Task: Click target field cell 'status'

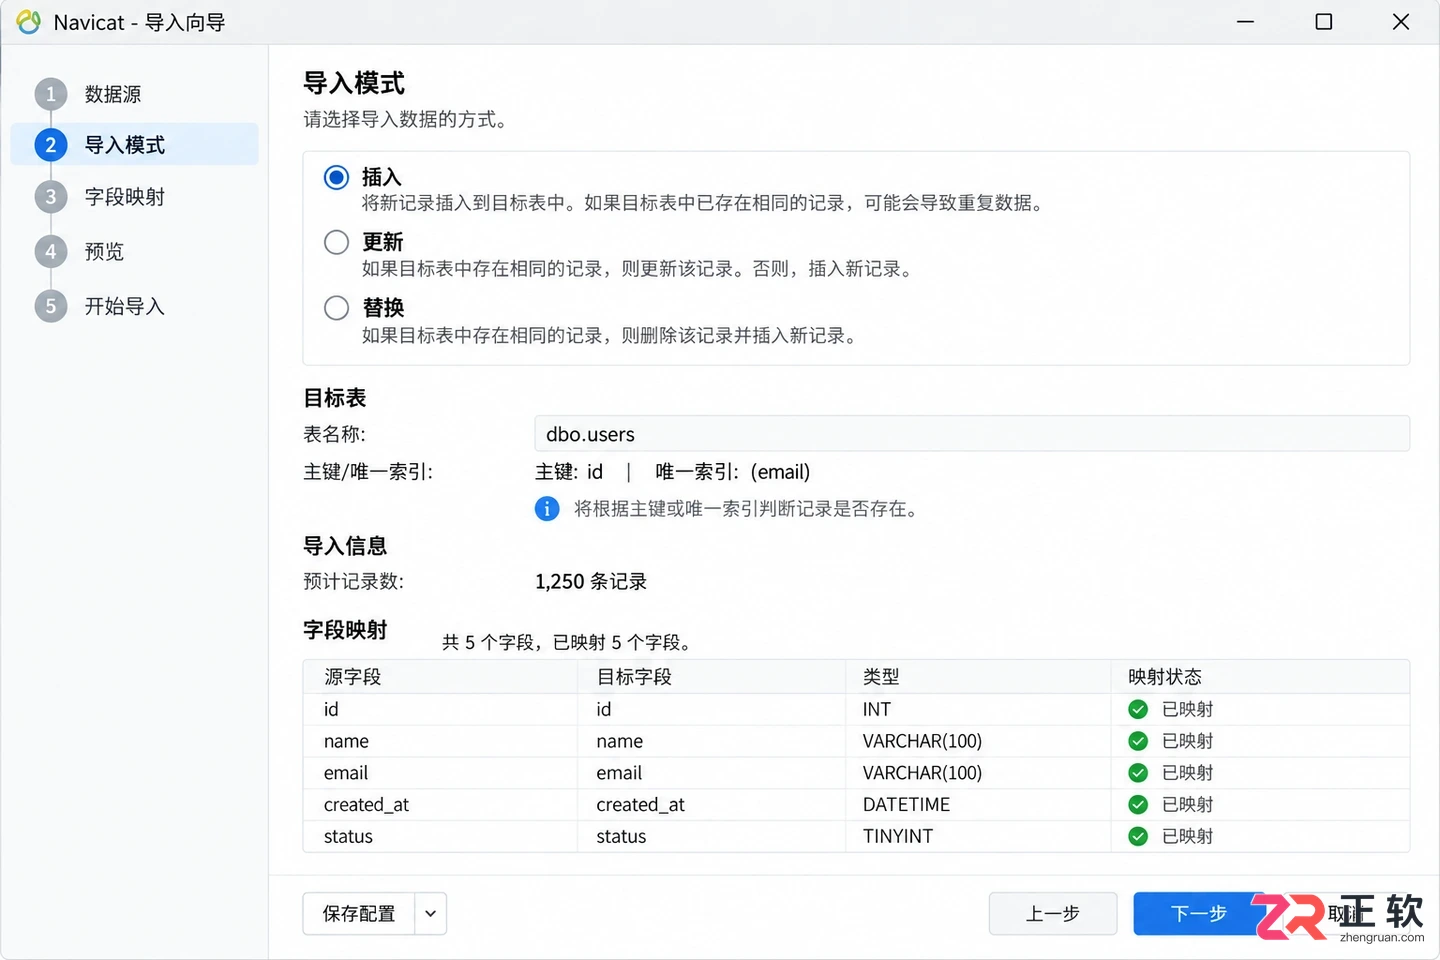Action: click(x=621, y=836)
